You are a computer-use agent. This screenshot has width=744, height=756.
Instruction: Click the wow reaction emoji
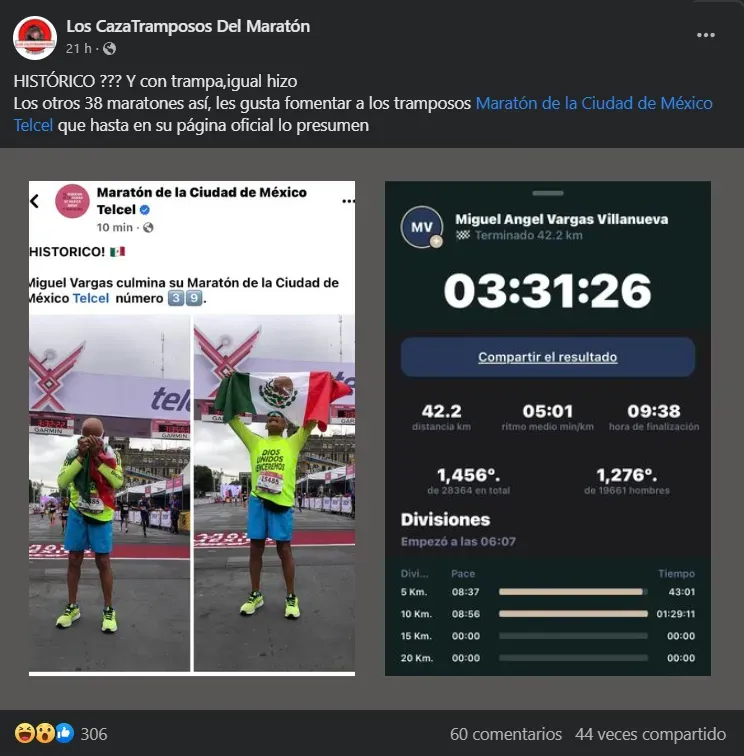point(44,733)
